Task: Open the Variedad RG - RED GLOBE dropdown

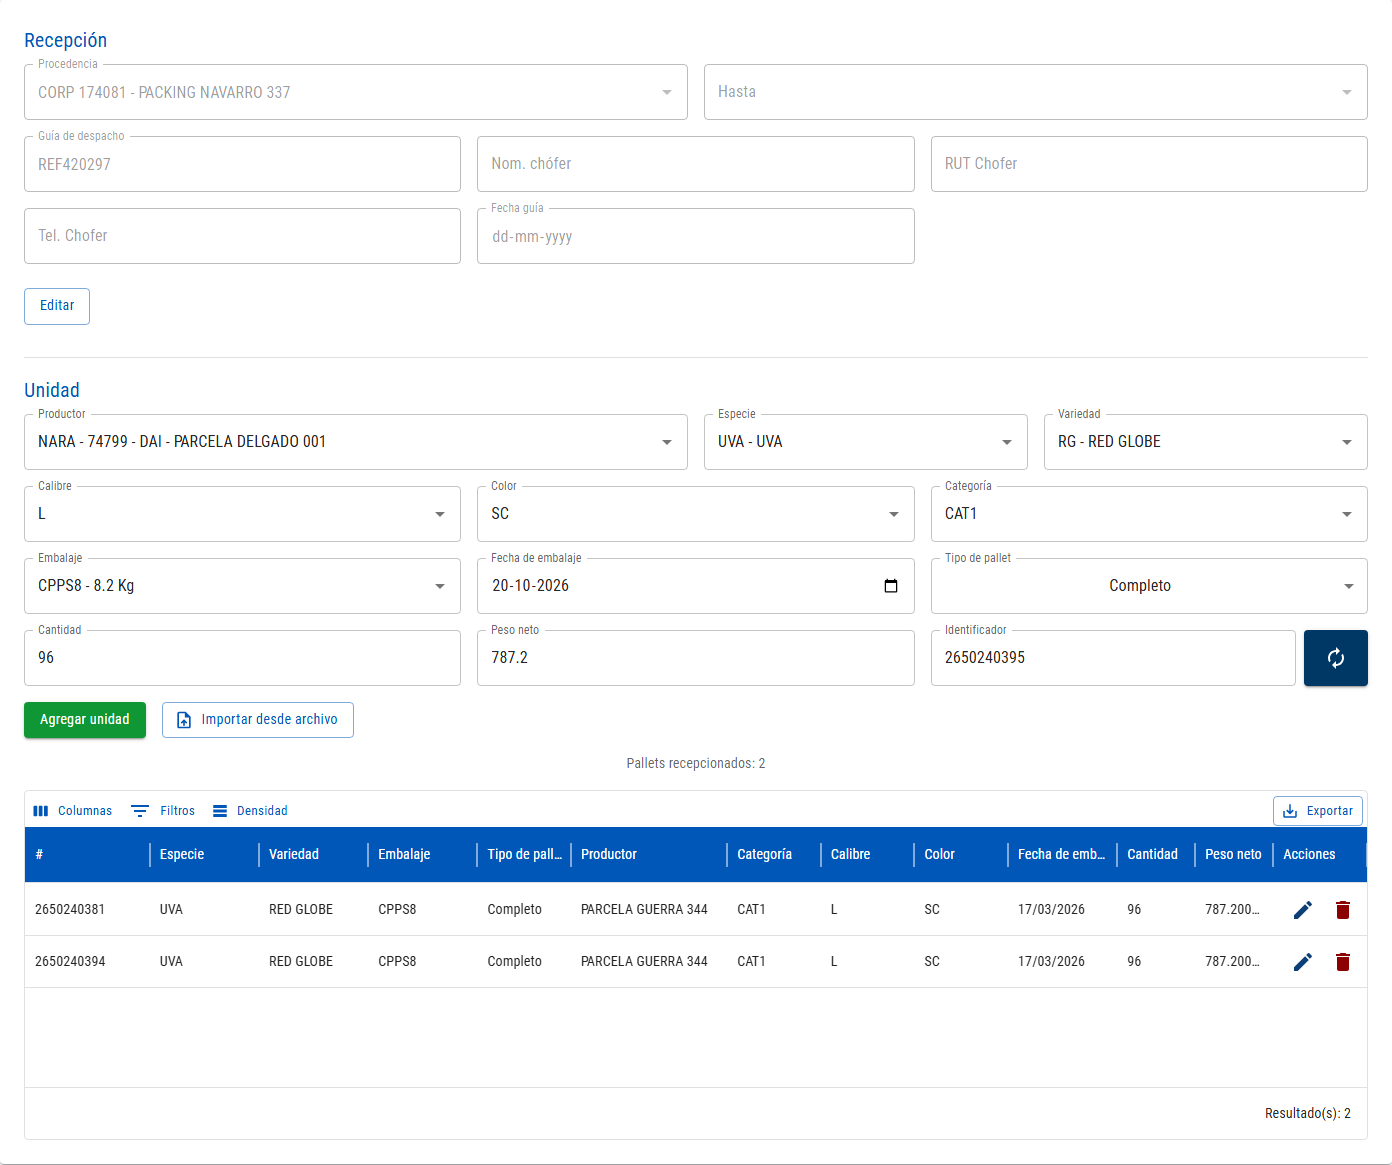Action: pos(1206,442)
